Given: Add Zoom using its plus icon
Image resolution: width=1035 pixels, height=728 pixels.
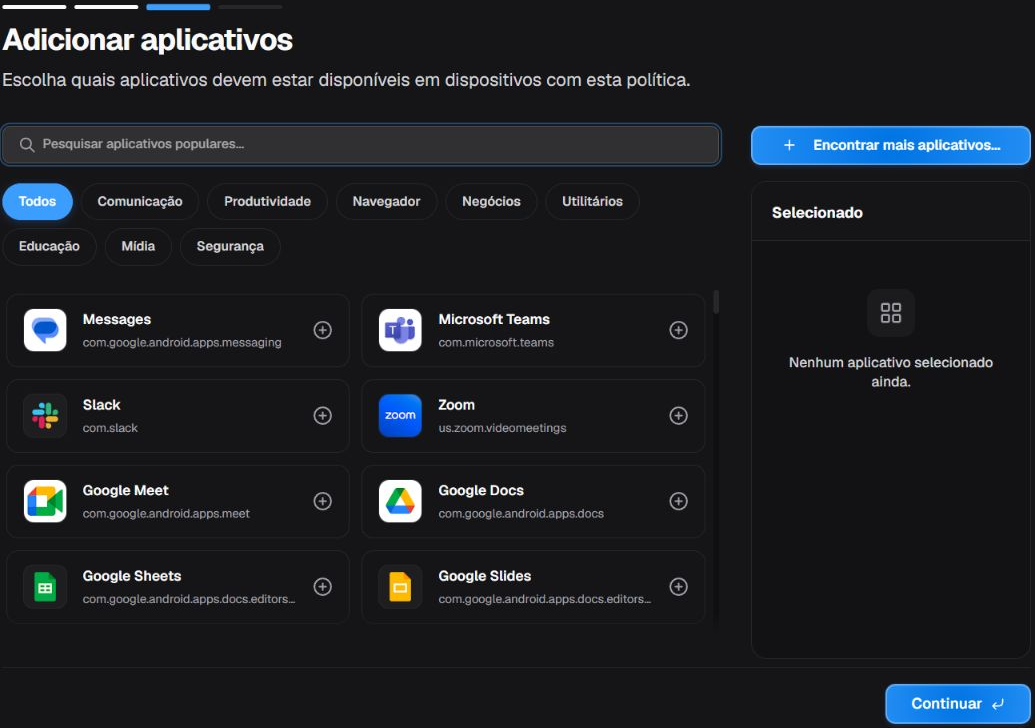Looking at the screenshot, I should (x=678, y=416).
